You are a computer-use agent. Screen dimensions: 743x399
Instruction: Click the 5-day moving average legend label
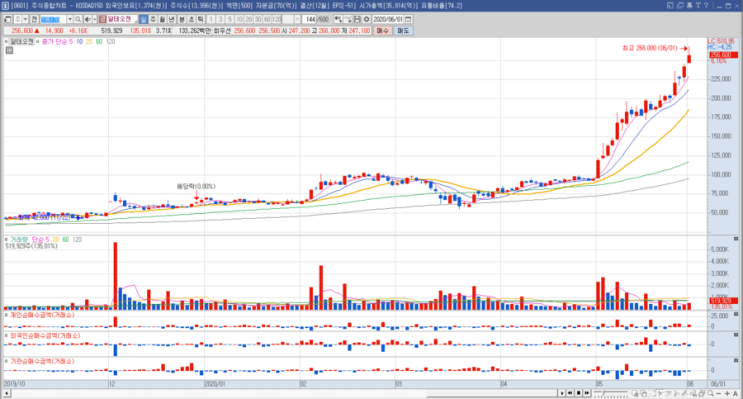pos(71,42)
